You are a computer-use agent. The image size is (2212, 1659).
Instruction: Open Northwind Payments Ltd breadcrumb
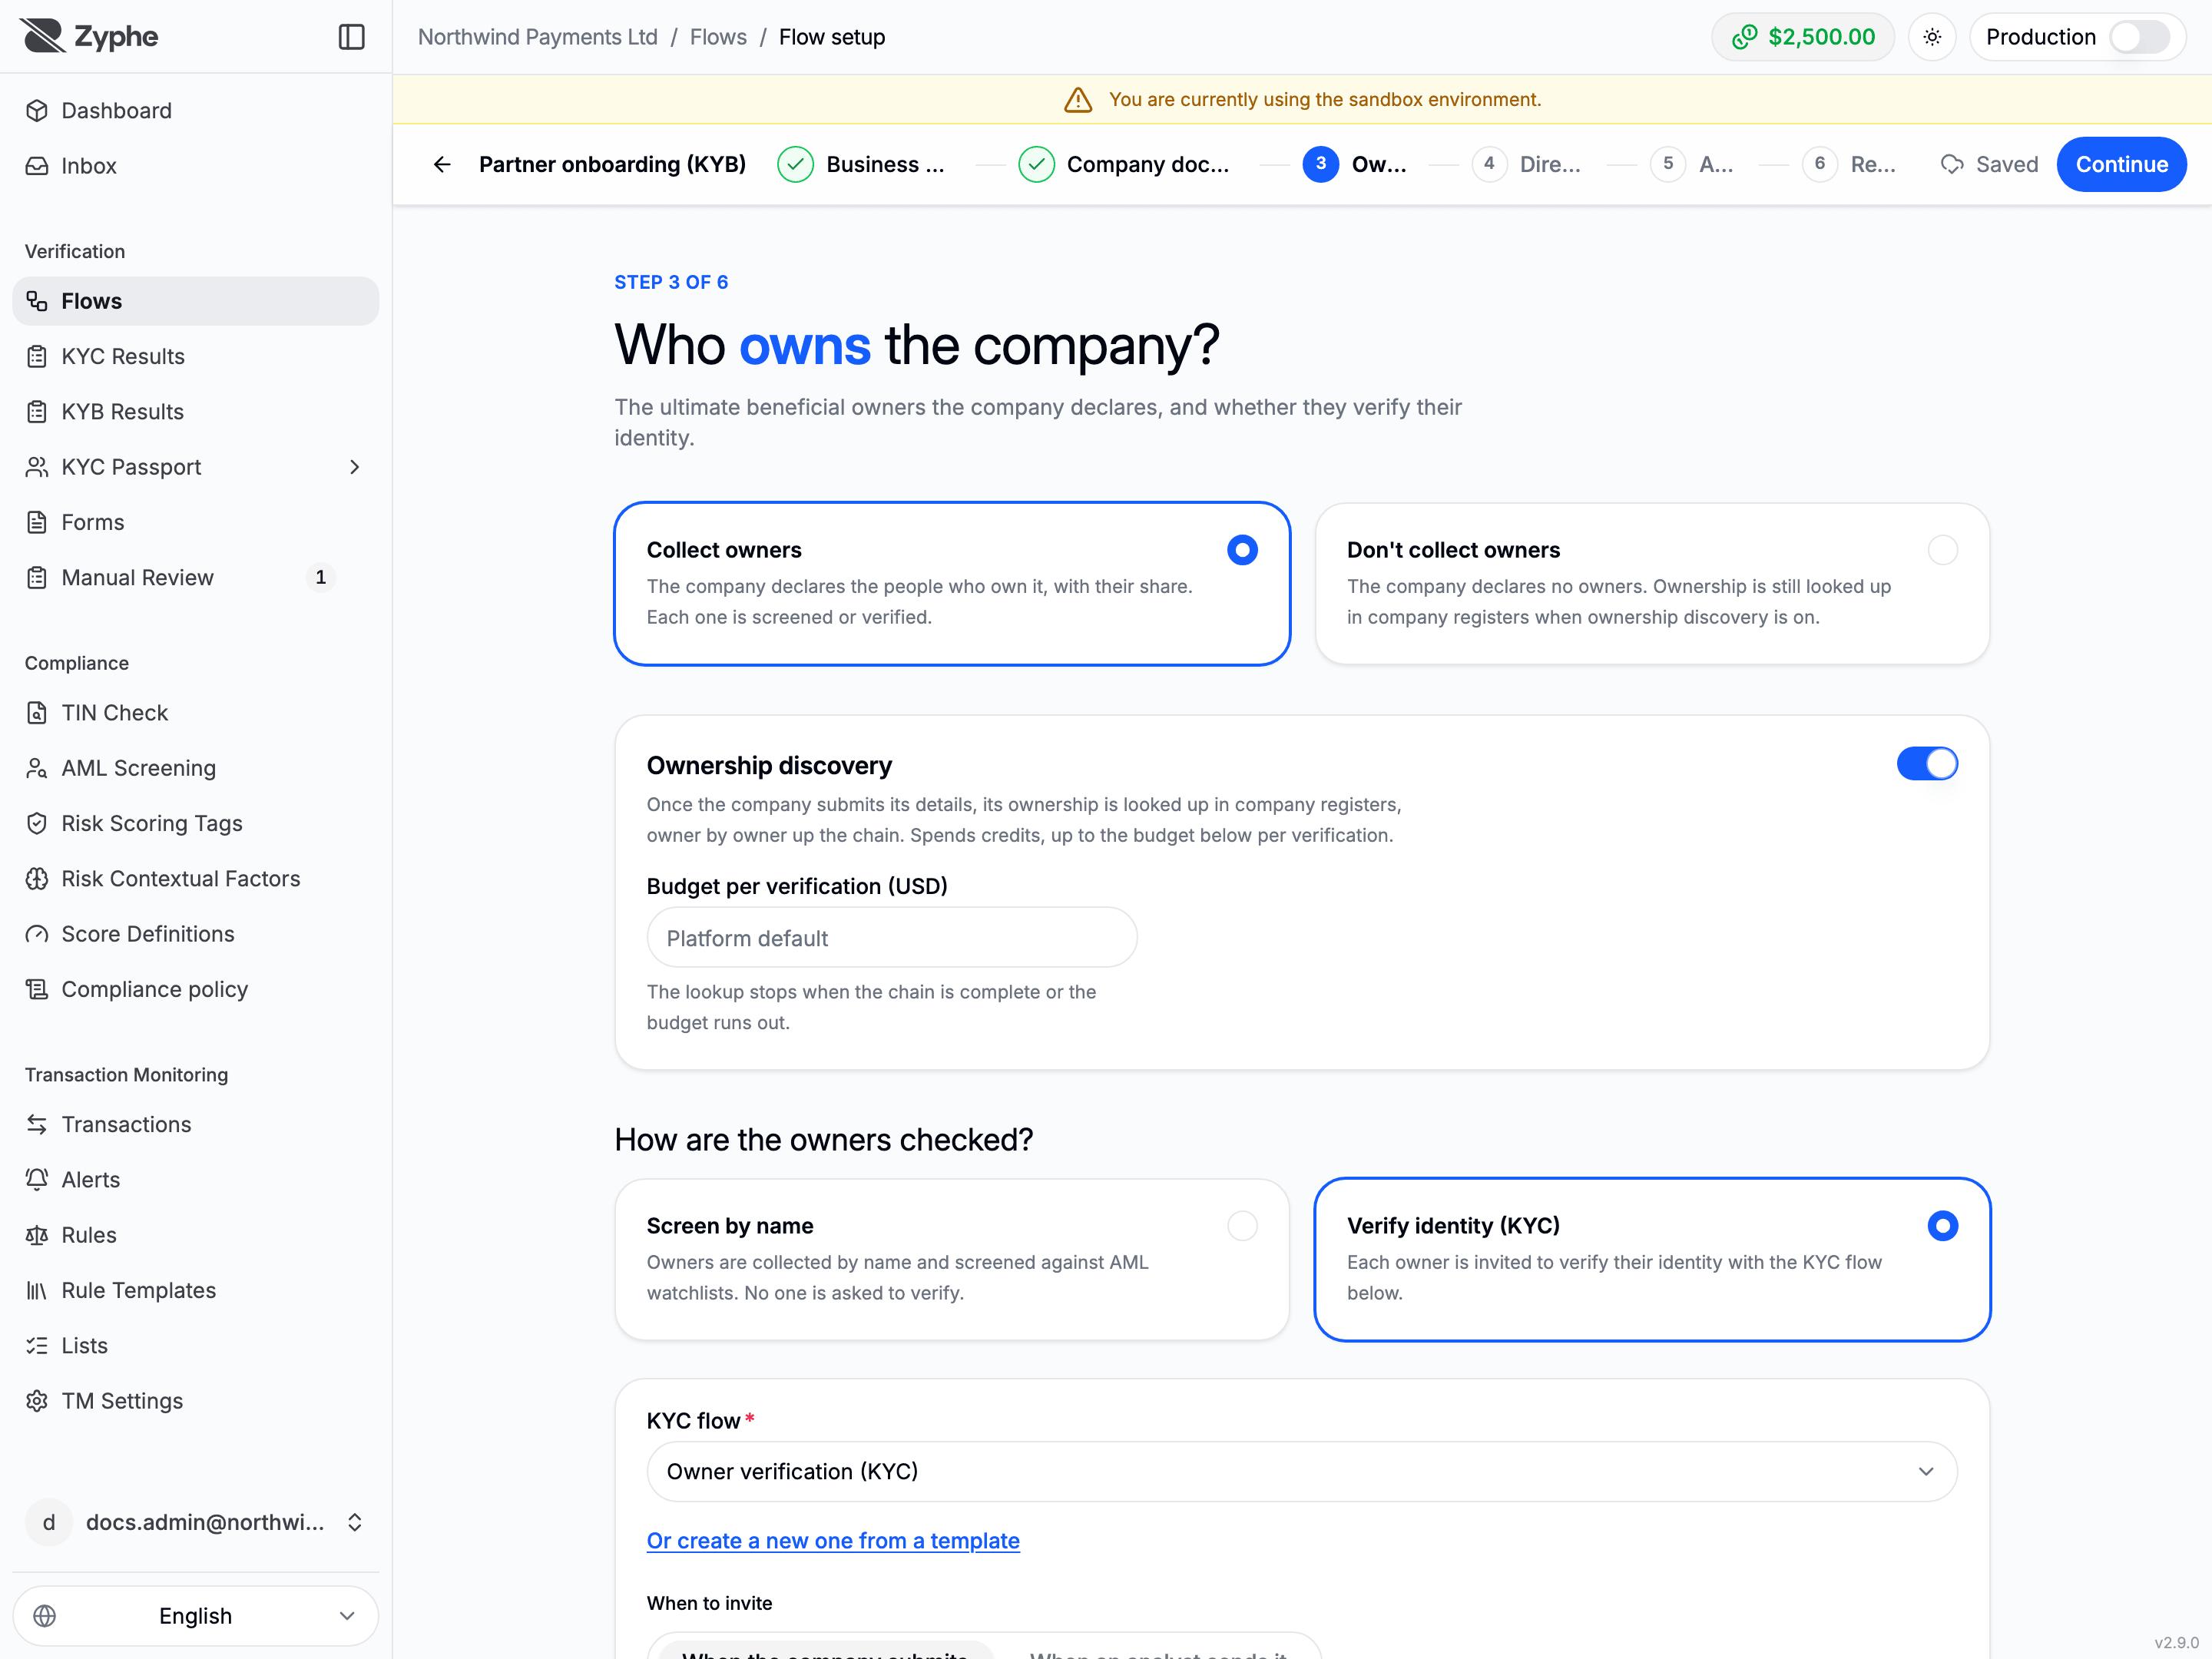click(x=538, y=37)
